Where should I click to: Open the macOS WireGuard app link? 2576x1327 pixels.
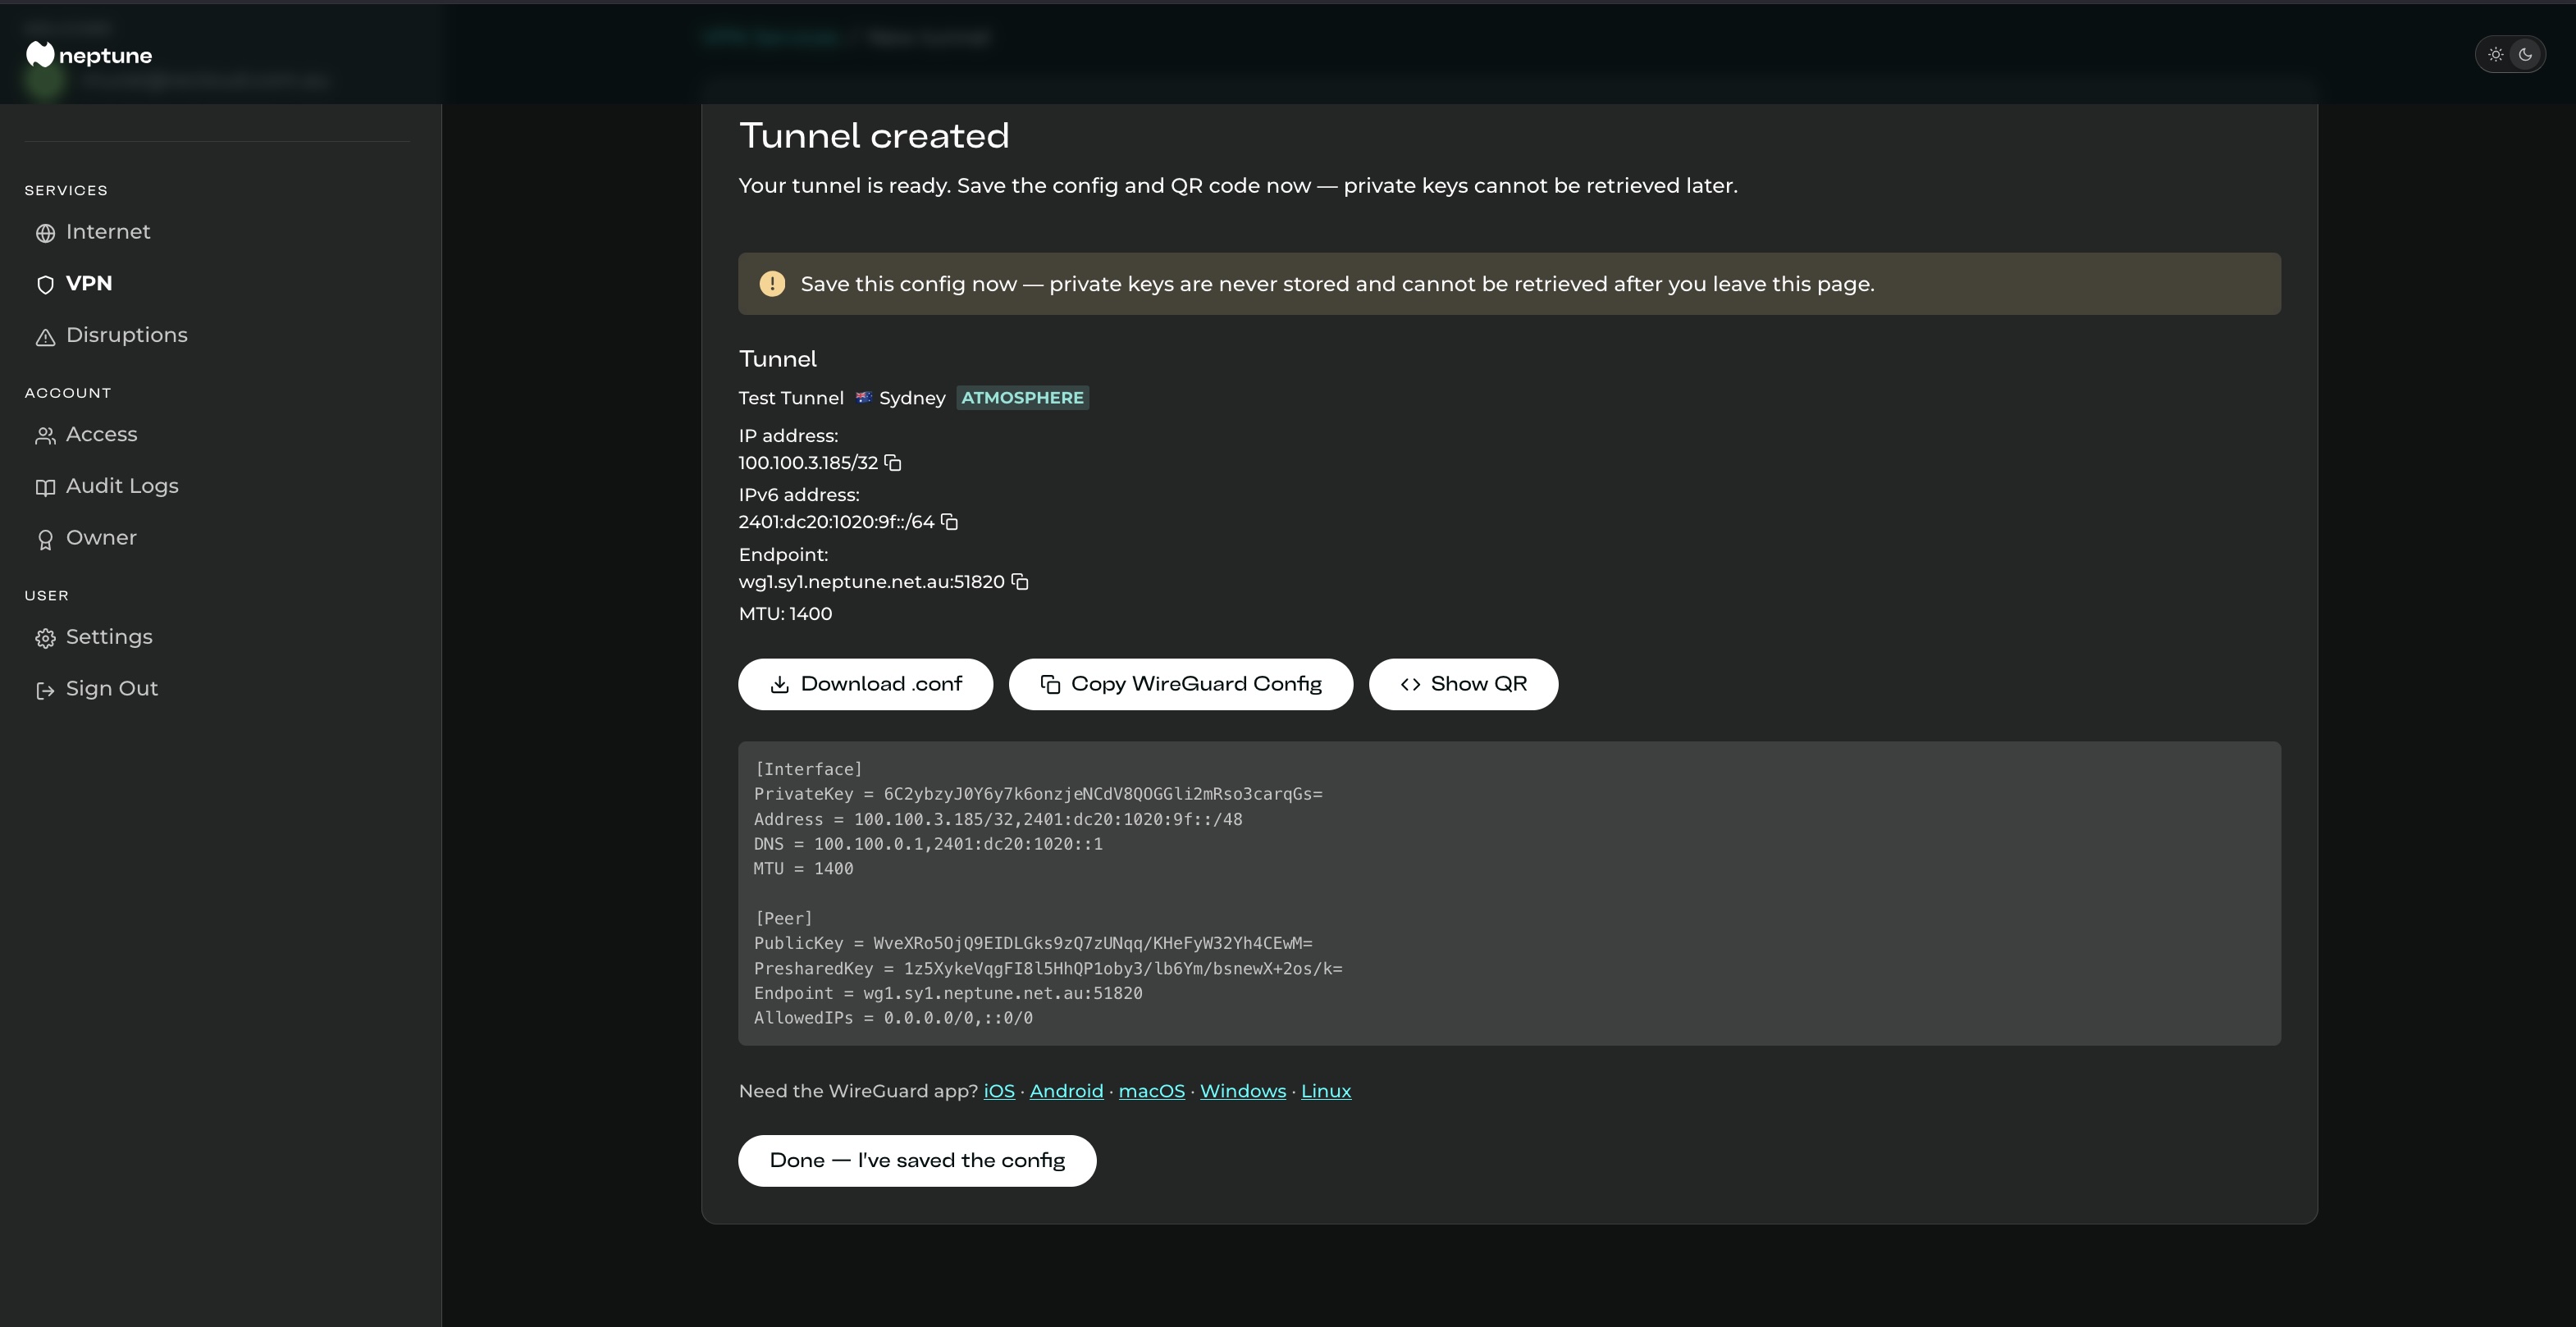1151,1091
